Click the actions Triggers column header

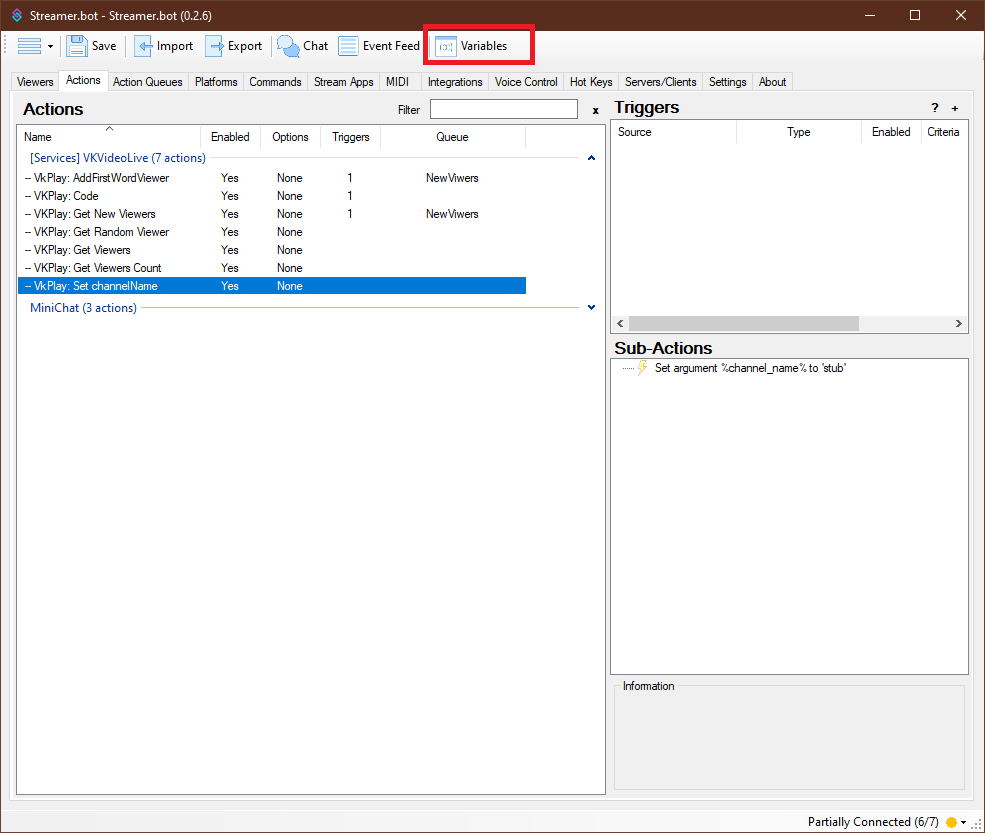pyautogui.click(x=351, y=137)
